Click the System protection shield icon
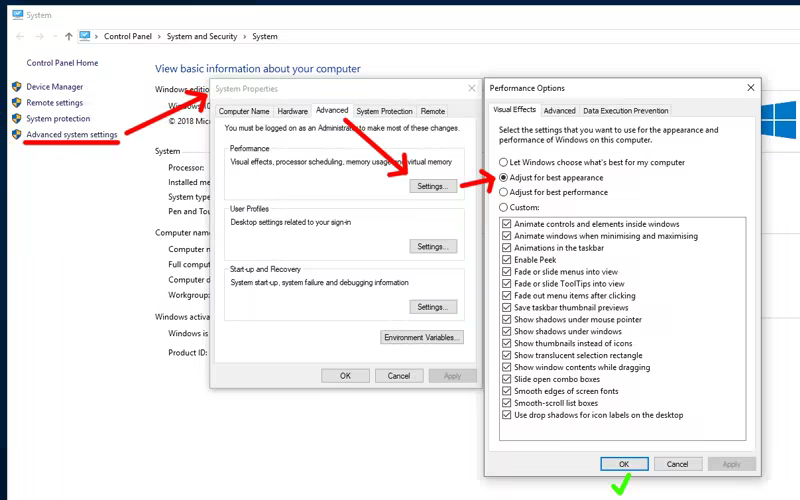 coord(16,119)
